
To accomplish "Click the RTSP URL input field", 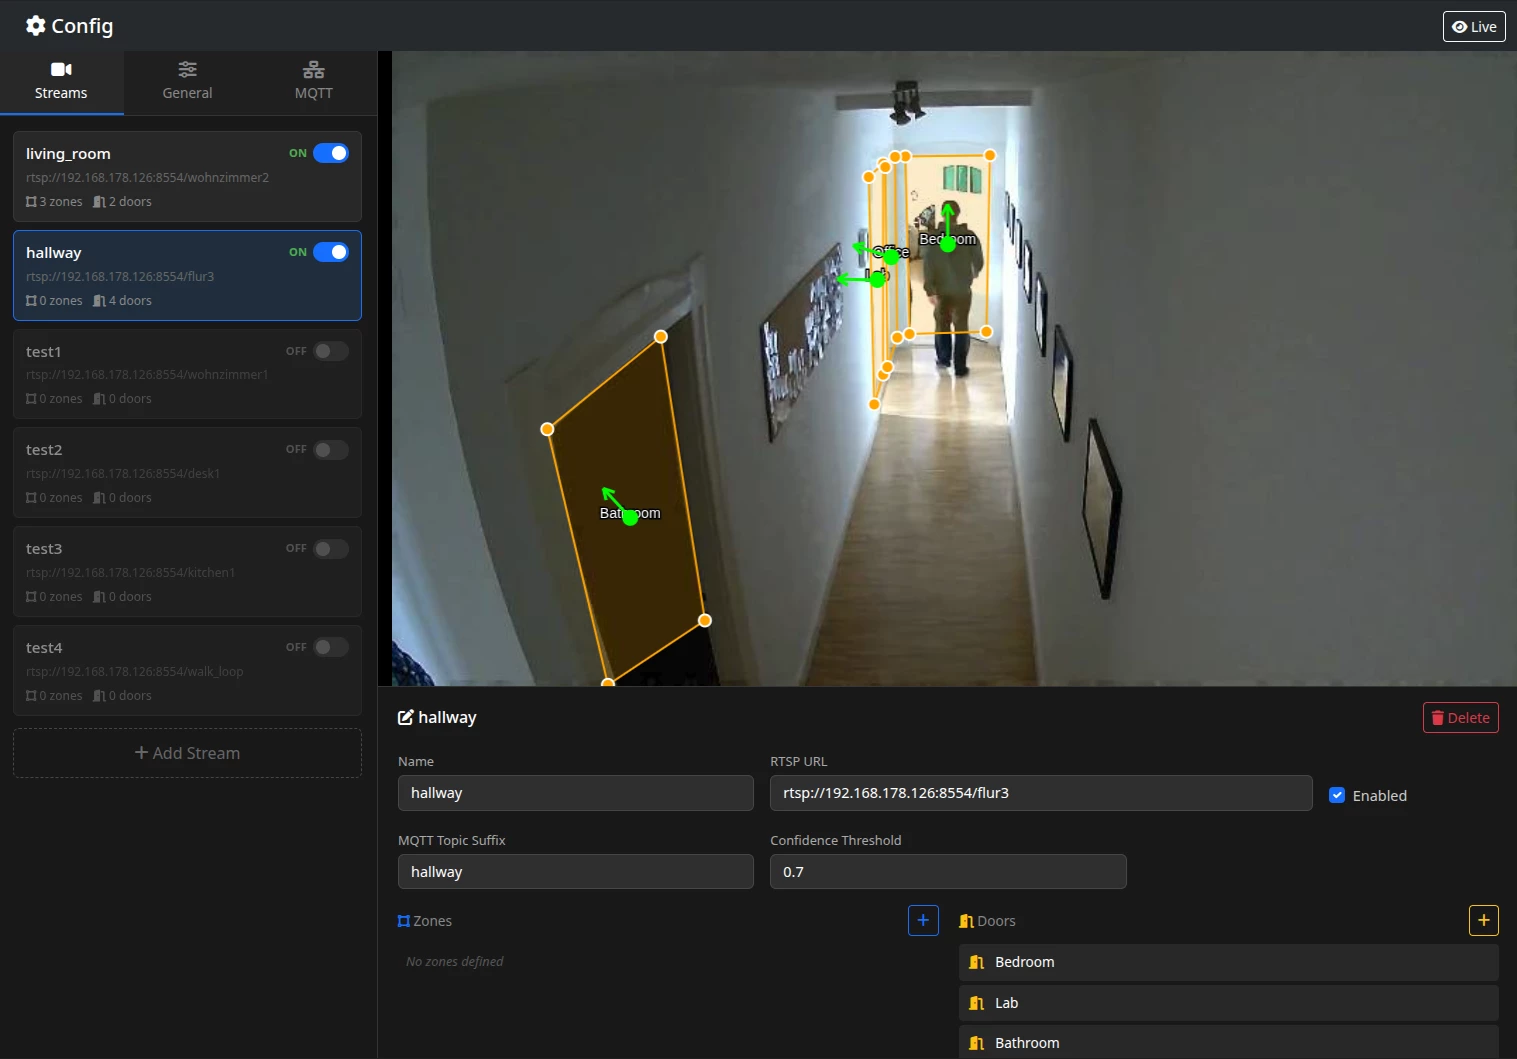I will pos(1040,793).
